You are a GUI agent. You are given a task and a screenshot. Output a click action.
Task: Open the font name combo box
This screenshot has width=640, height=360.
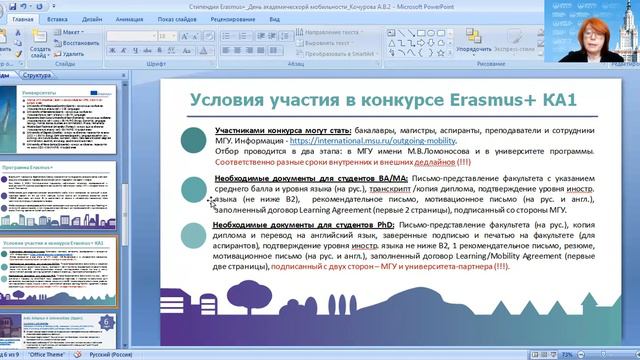(131, 36)
